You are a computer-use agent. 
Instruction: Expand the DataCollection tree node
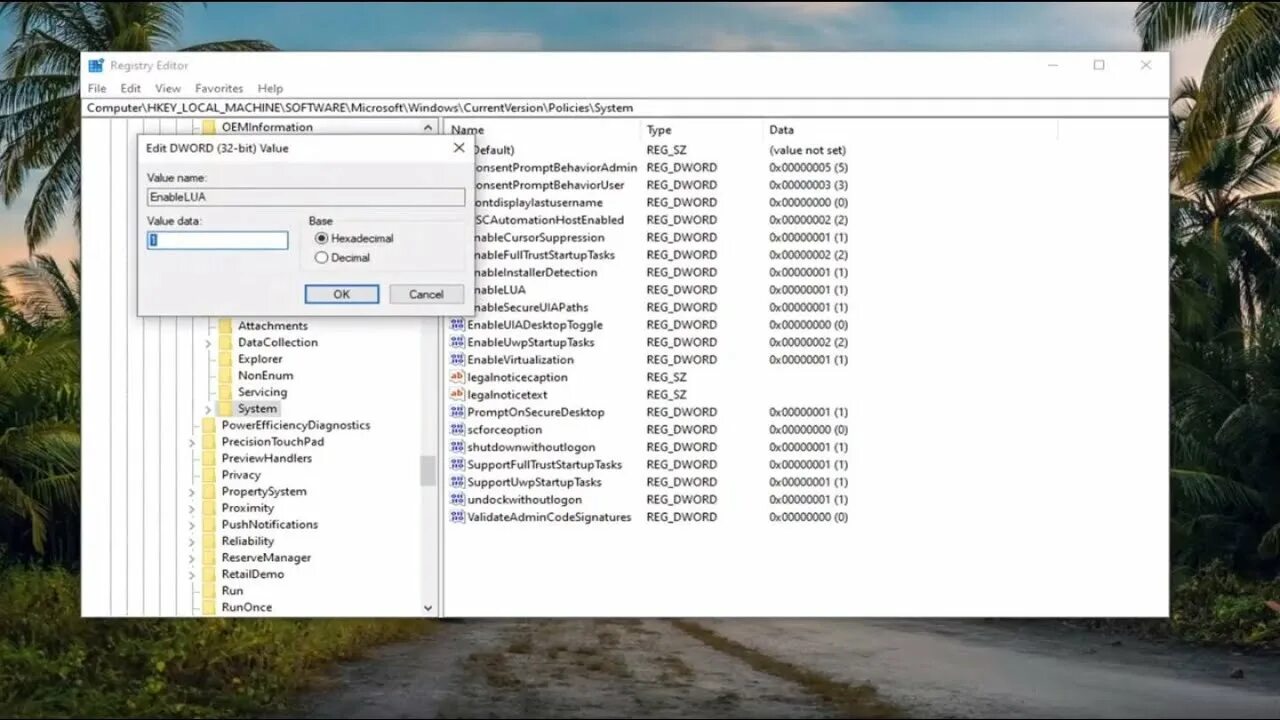208,343
